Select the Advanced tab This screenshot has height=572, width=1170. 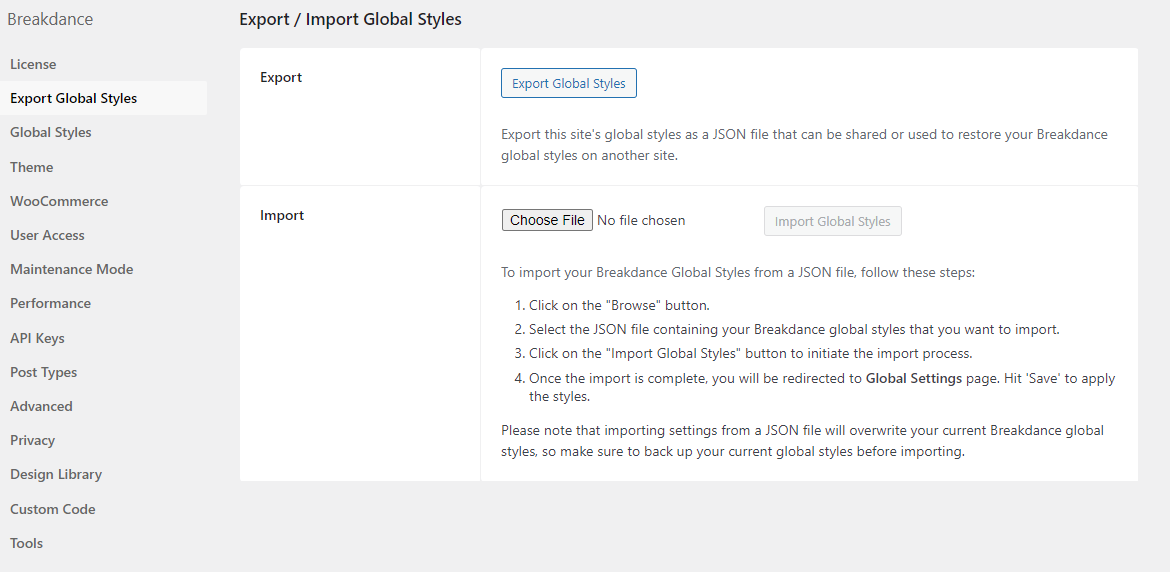(41, 406)
